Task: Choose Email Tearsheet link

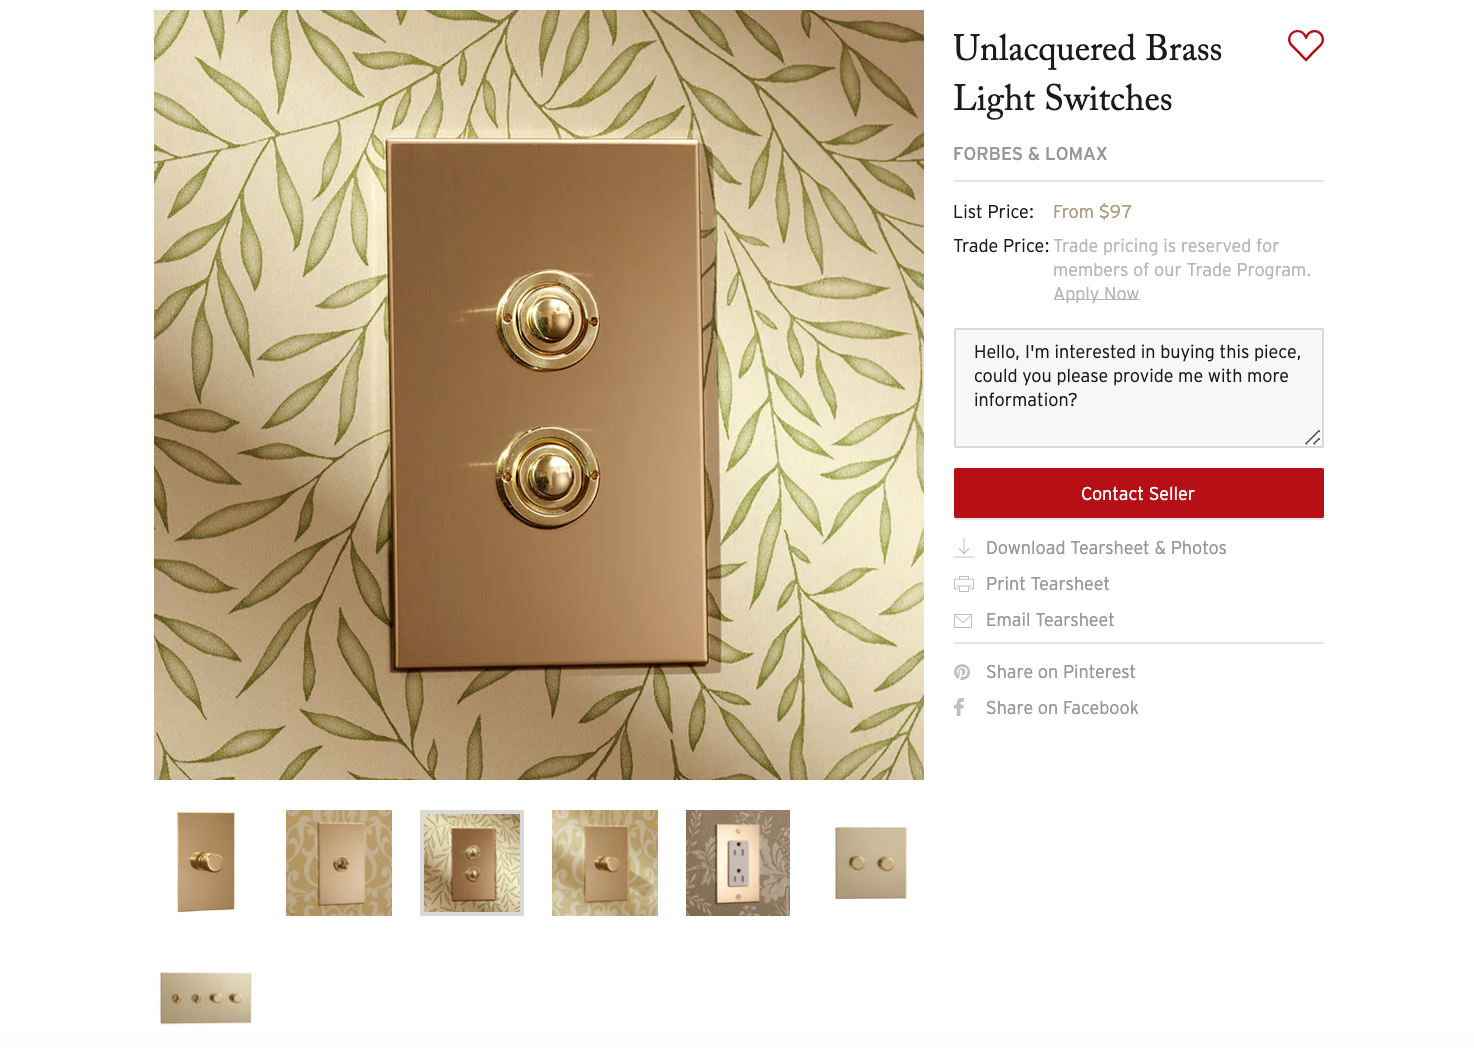Action: coord(1050,620)
